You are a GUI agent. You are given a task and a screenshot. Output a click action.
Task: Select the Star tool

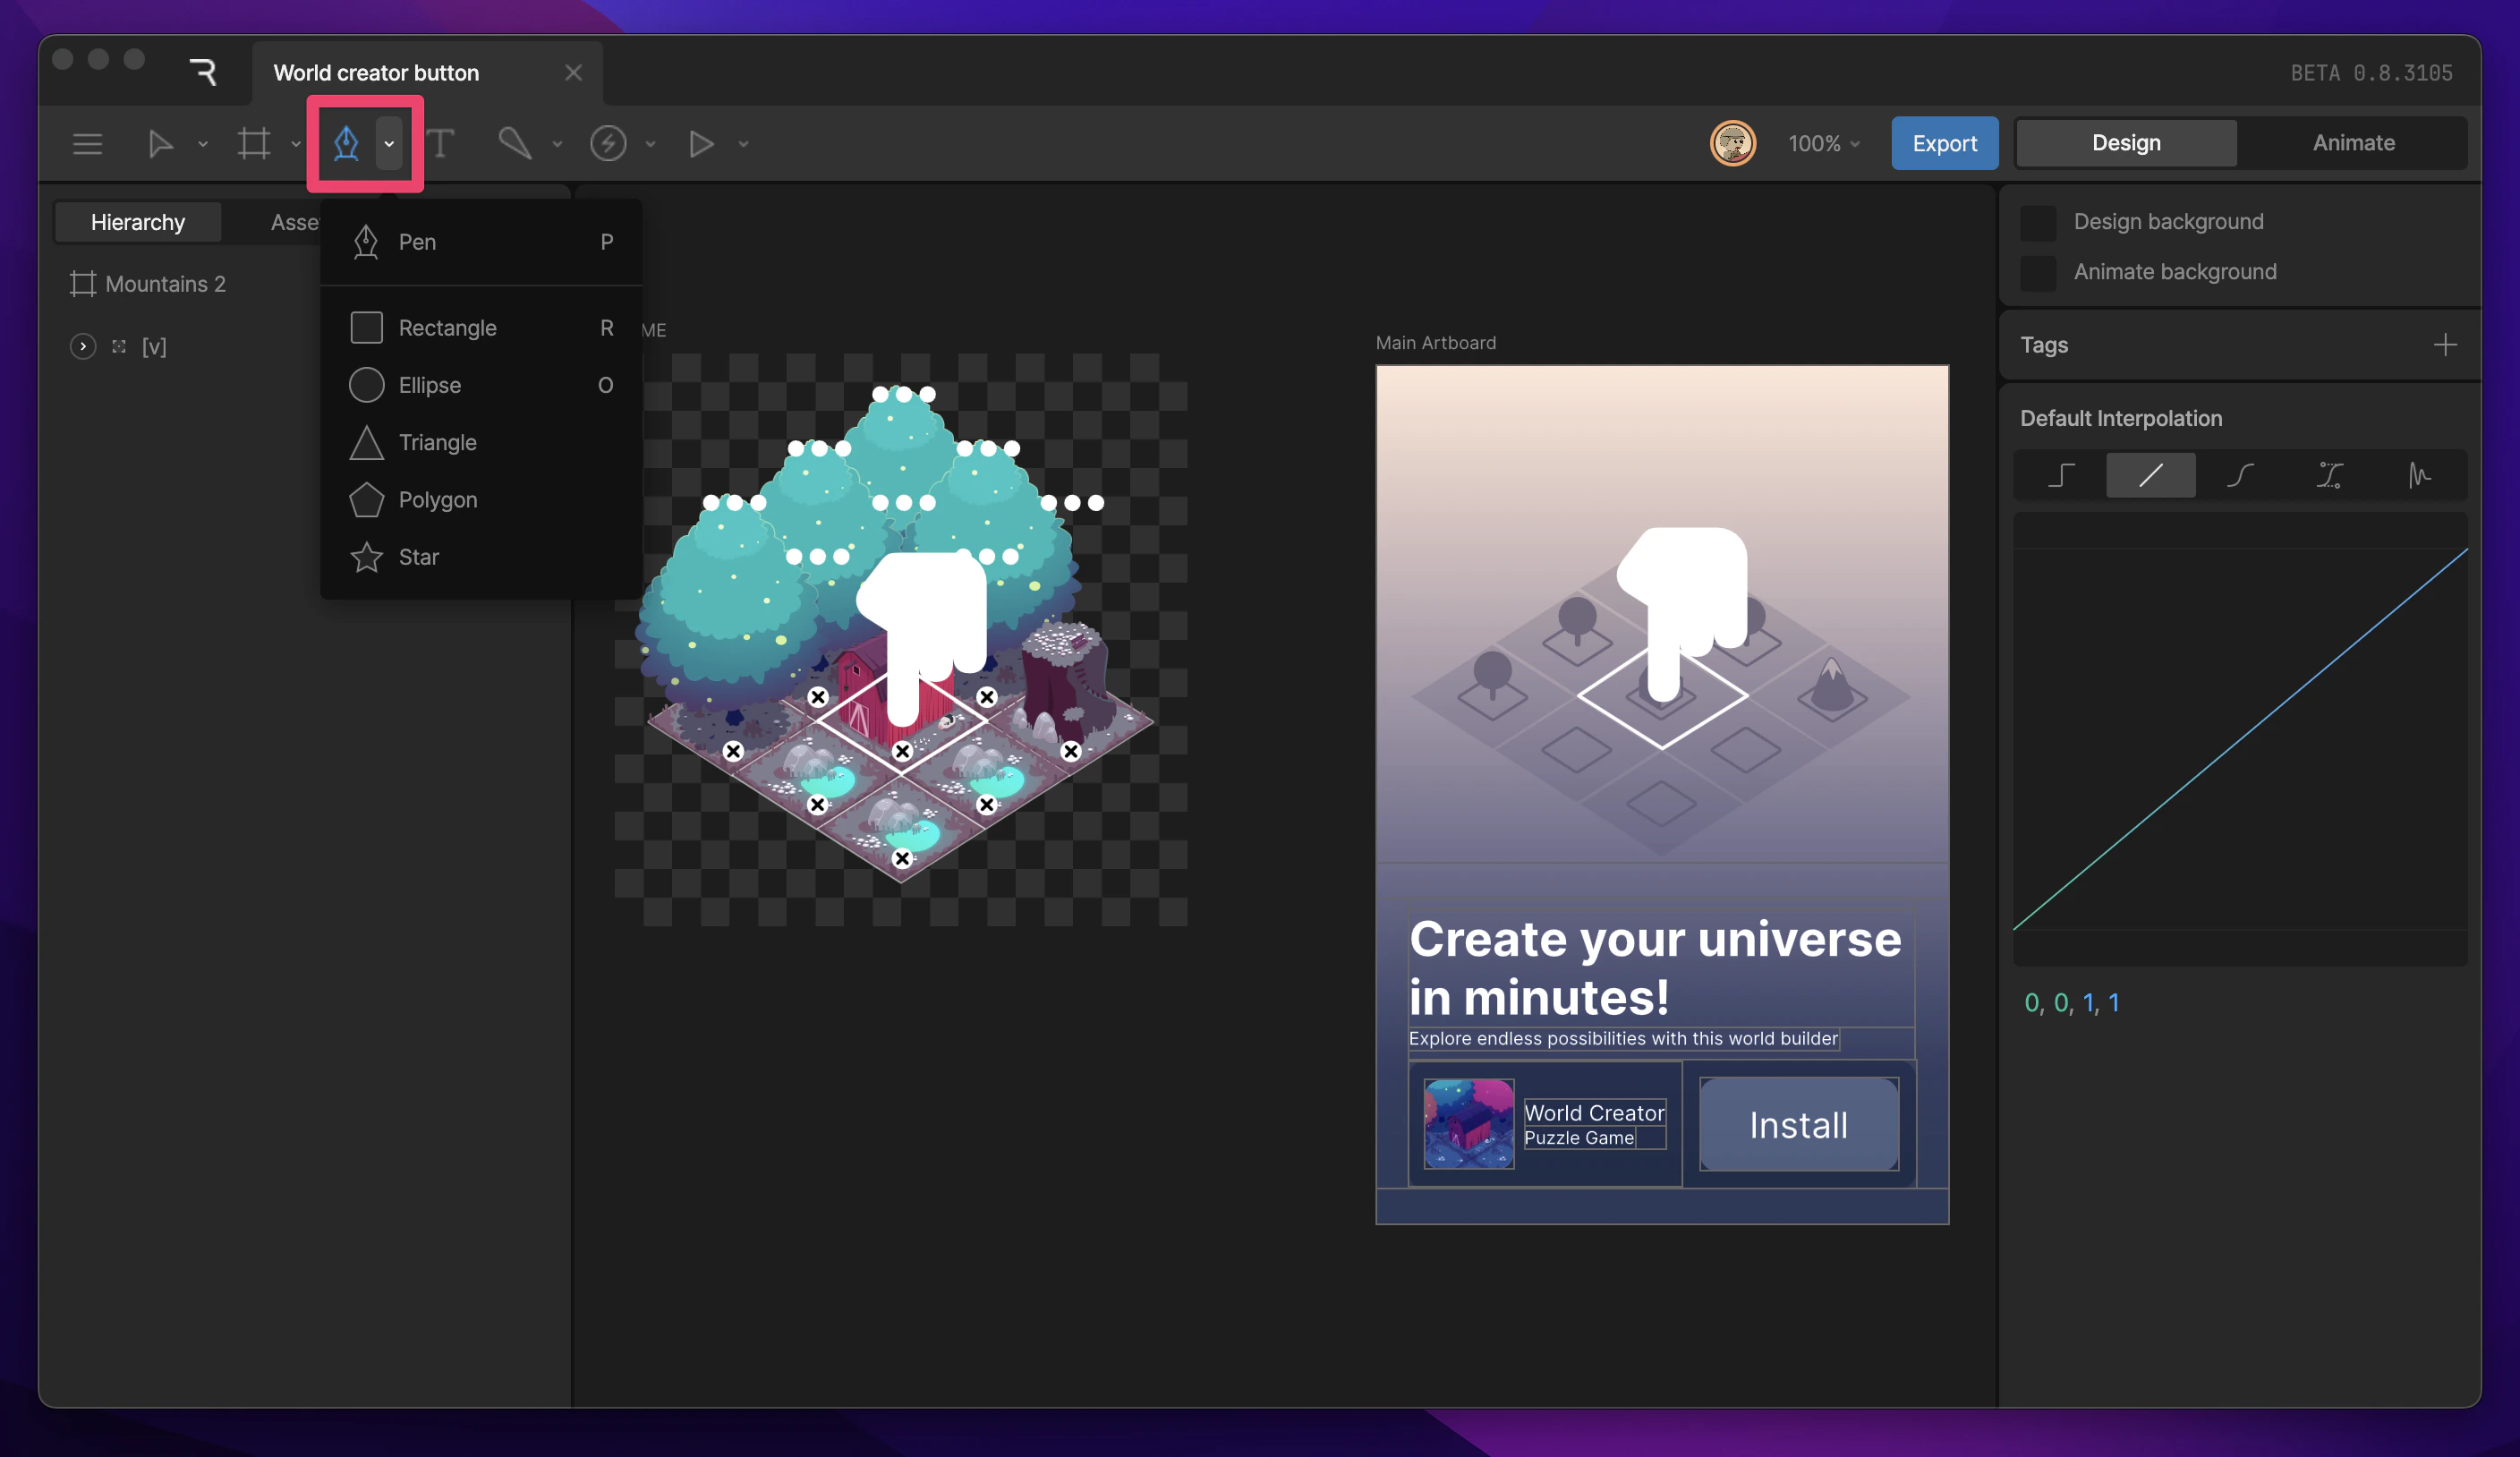click(x=420, y=557)
